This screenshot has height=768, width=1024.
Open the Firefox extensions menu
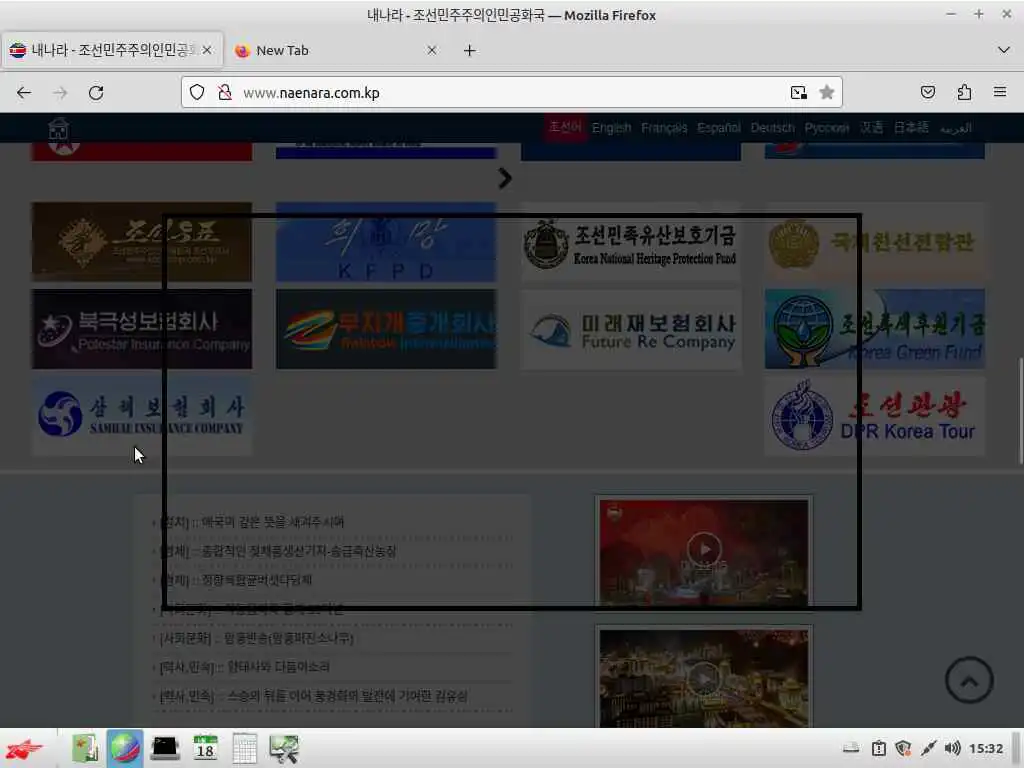[x=965, y=93]
